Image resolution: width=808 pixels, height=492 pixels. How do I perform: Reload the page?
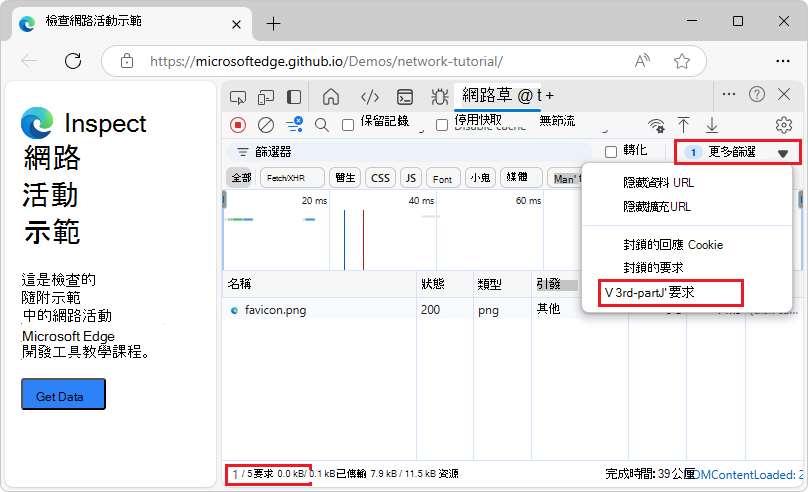(x=73, y=61)
